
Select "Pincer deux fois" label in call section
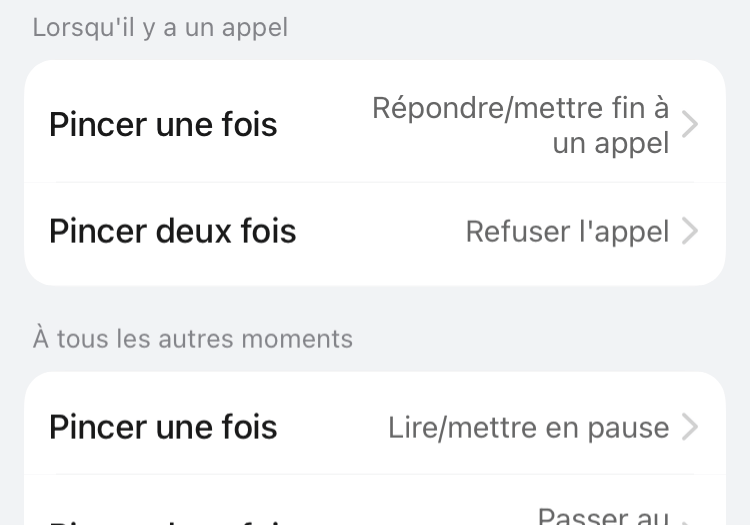172,232
